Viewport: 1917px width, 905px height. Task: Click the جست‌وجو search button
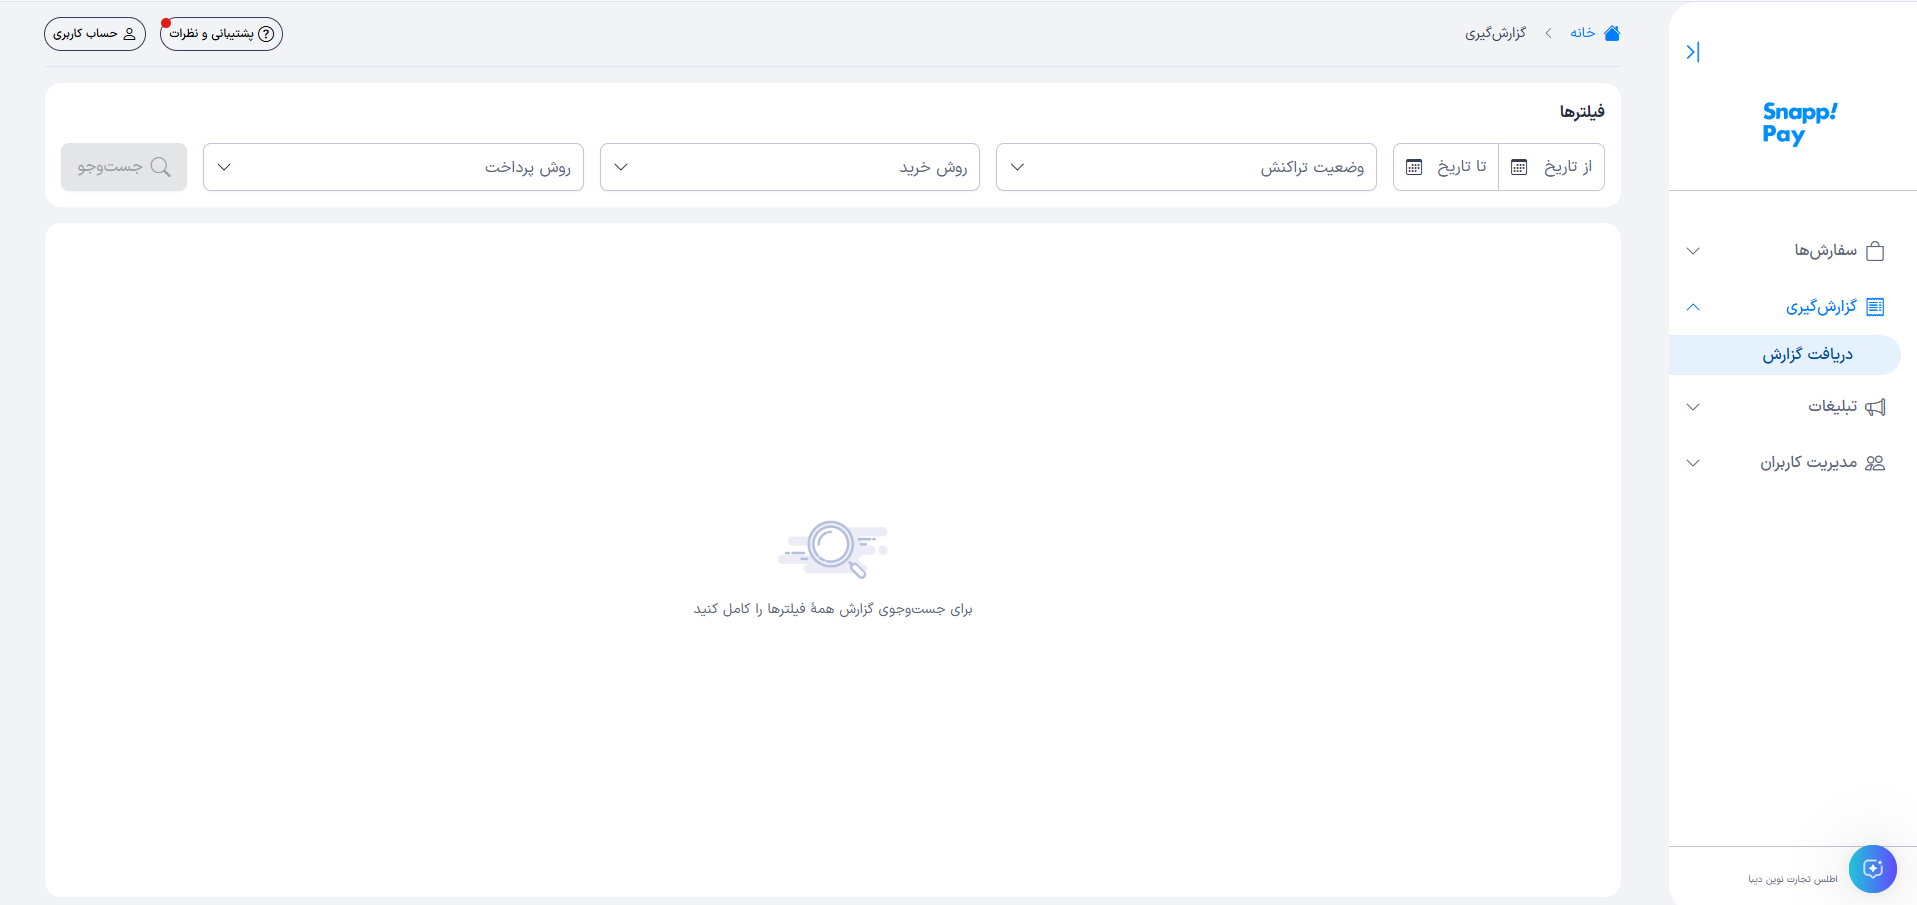pos(124,167)
